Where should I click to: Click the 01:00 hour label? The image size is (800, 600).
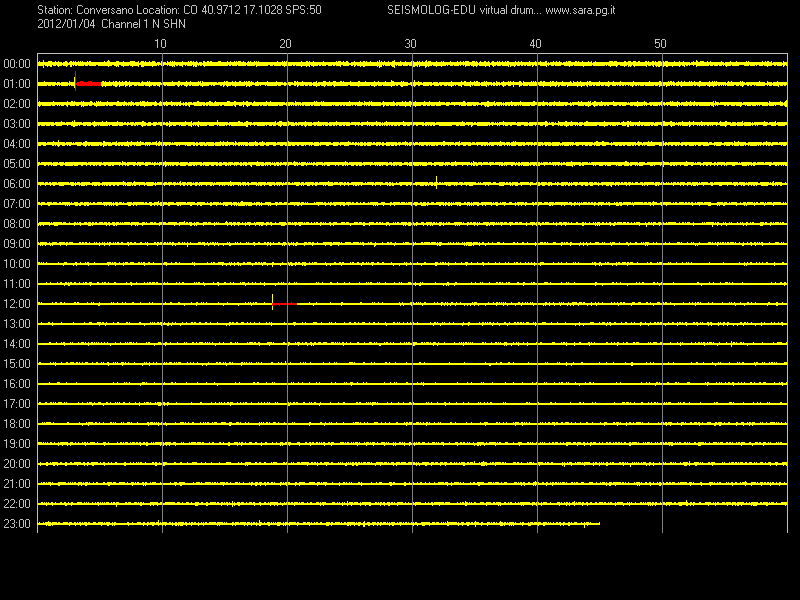point(17,84)
